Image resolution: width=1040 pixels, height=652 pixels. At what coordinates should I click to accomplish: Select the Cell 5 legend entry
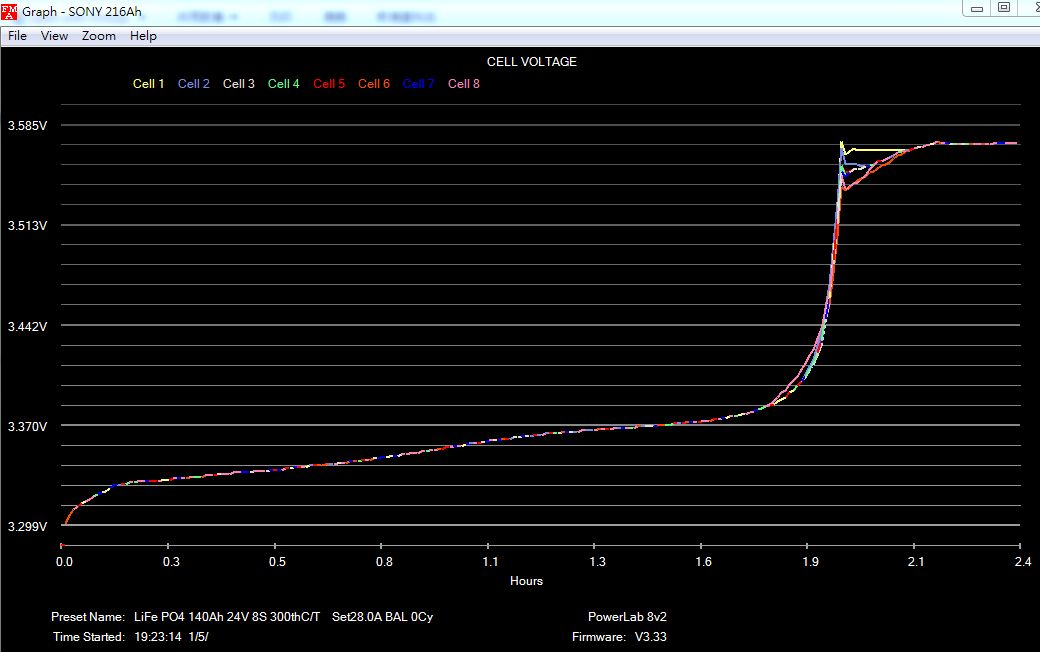click(x=328, y=84)
